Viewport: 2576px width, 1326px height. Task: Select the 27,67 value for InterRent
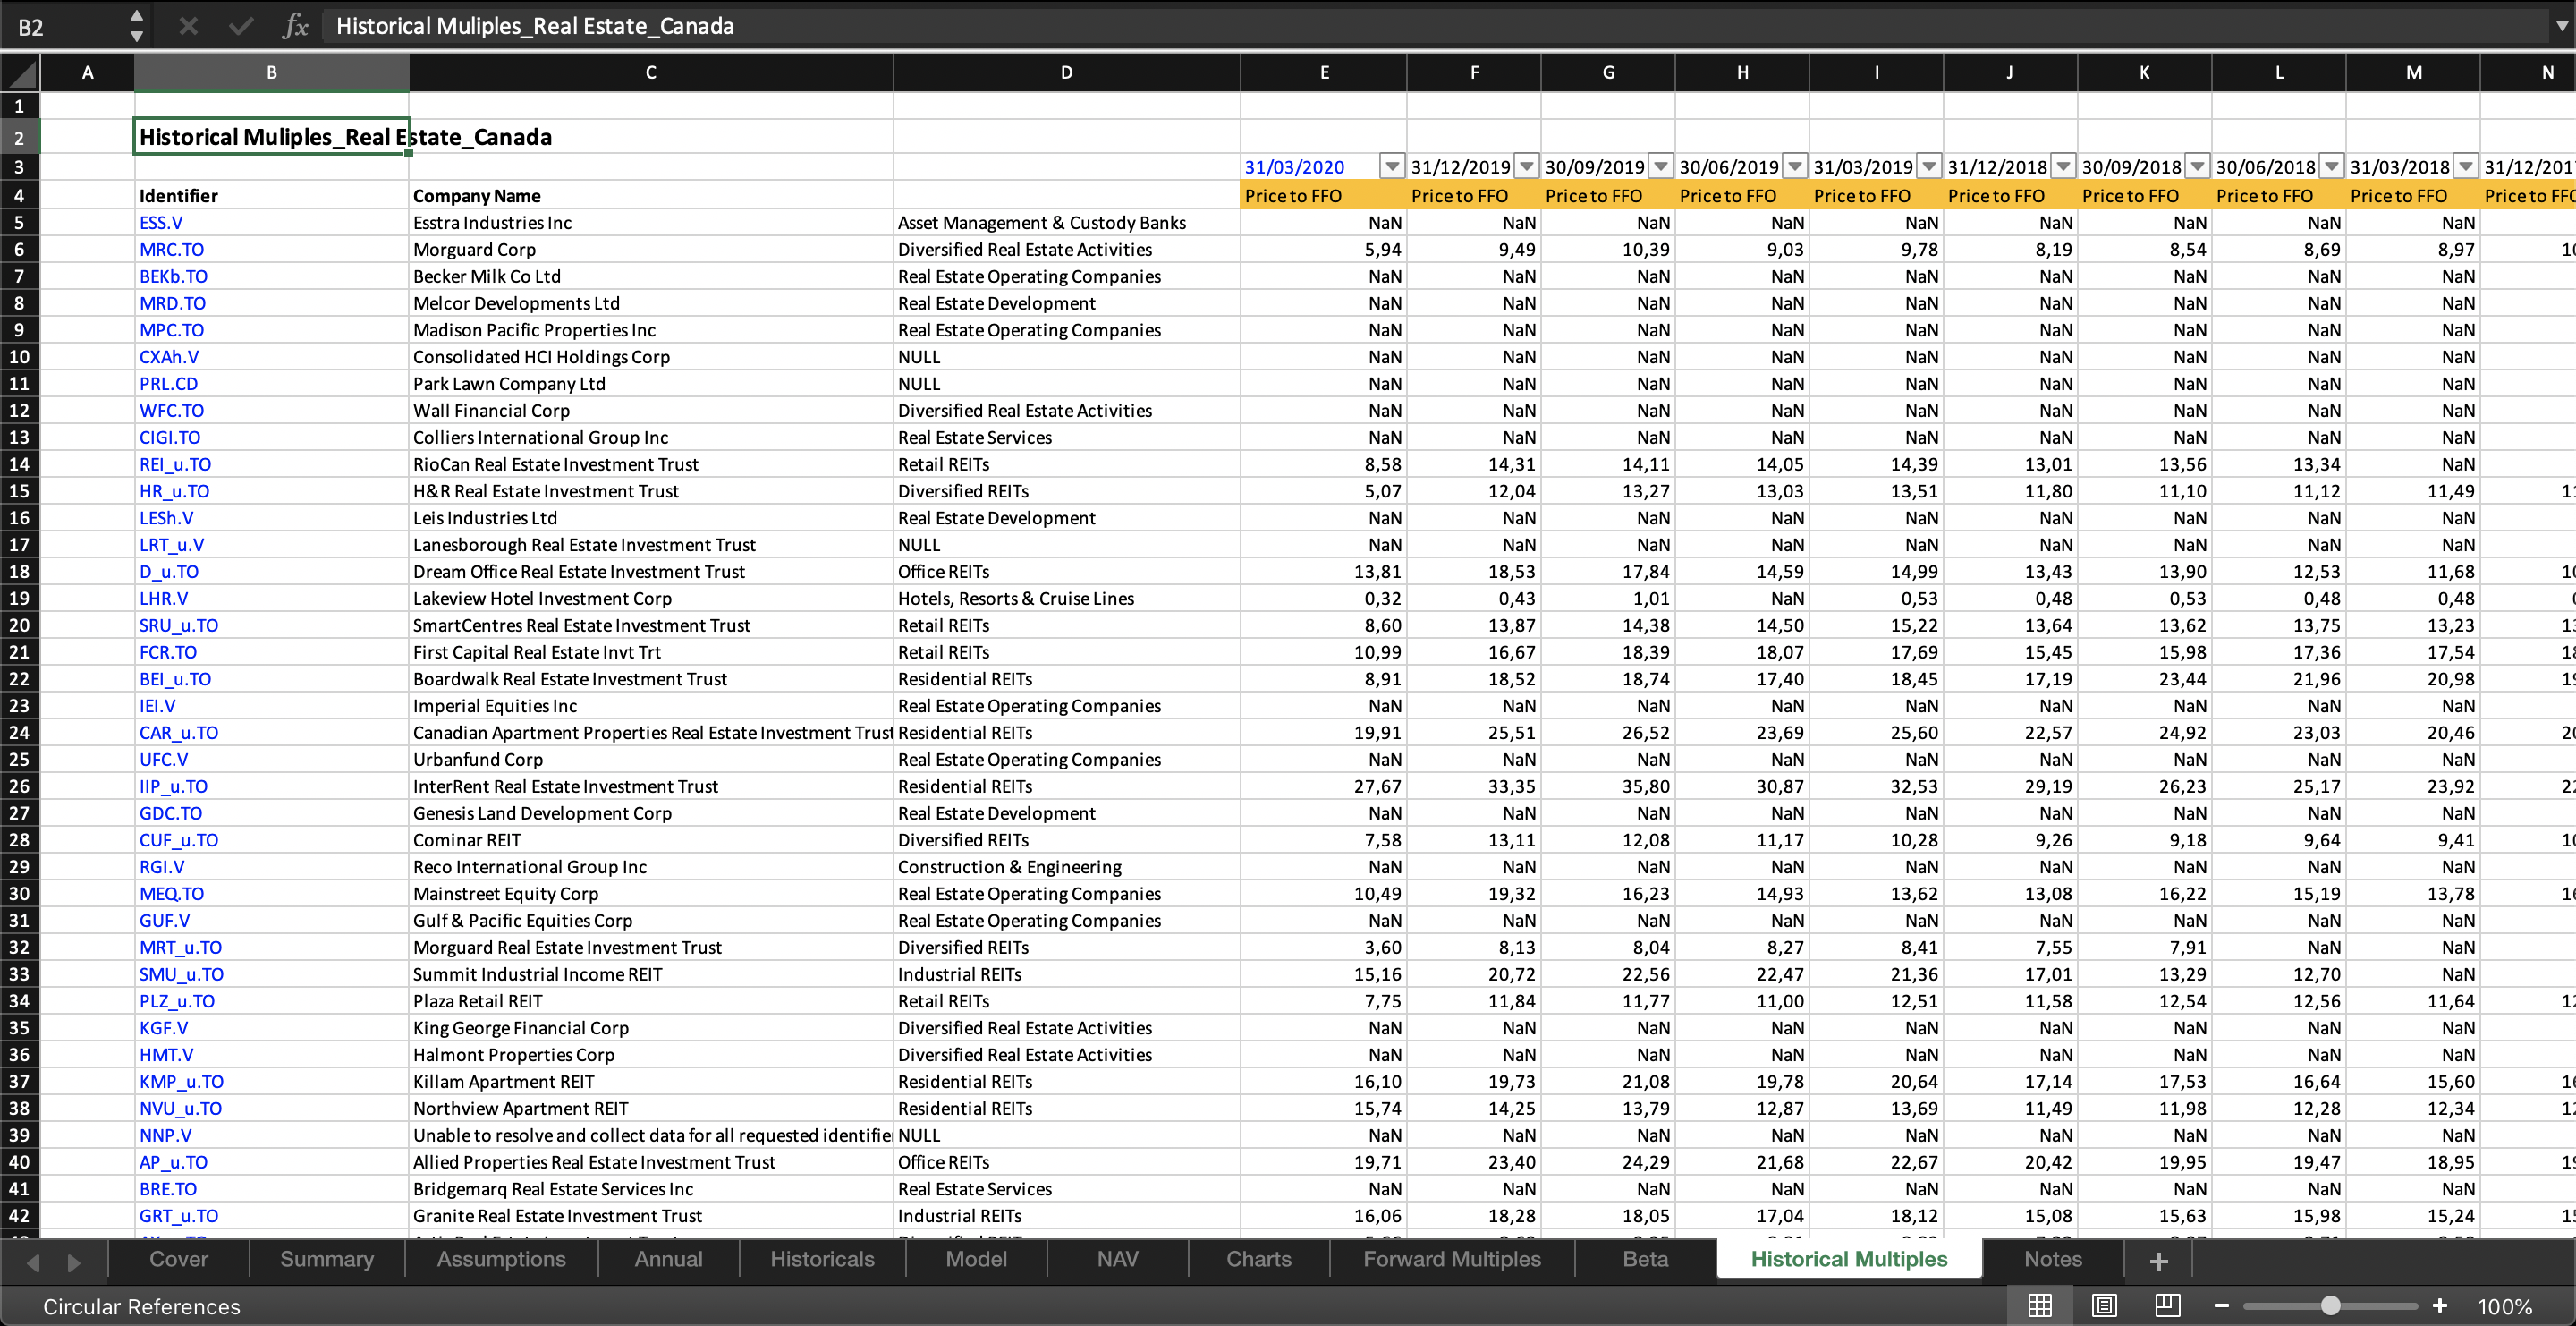tap(1323, 787)
